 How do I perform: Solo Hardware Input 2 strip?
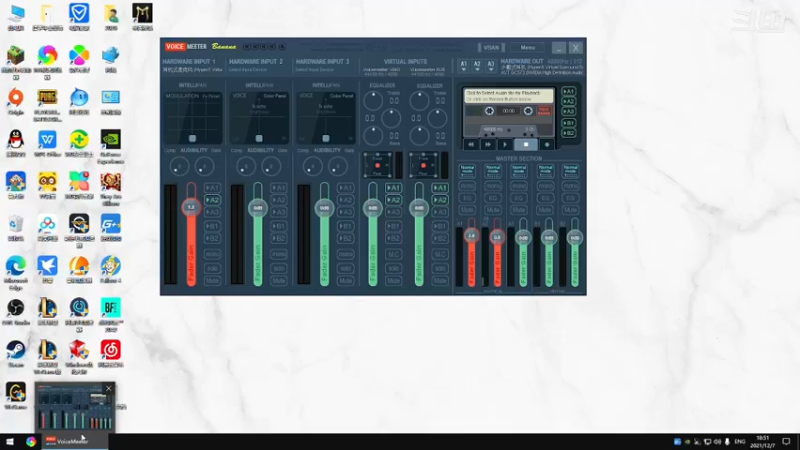pyautogui.click(x=279, y=268)
